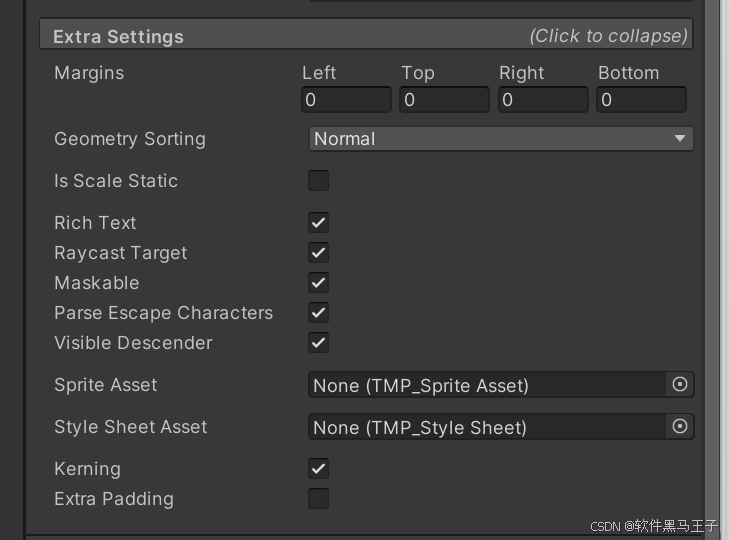Click the Left margin input field

tap(346, 100)
